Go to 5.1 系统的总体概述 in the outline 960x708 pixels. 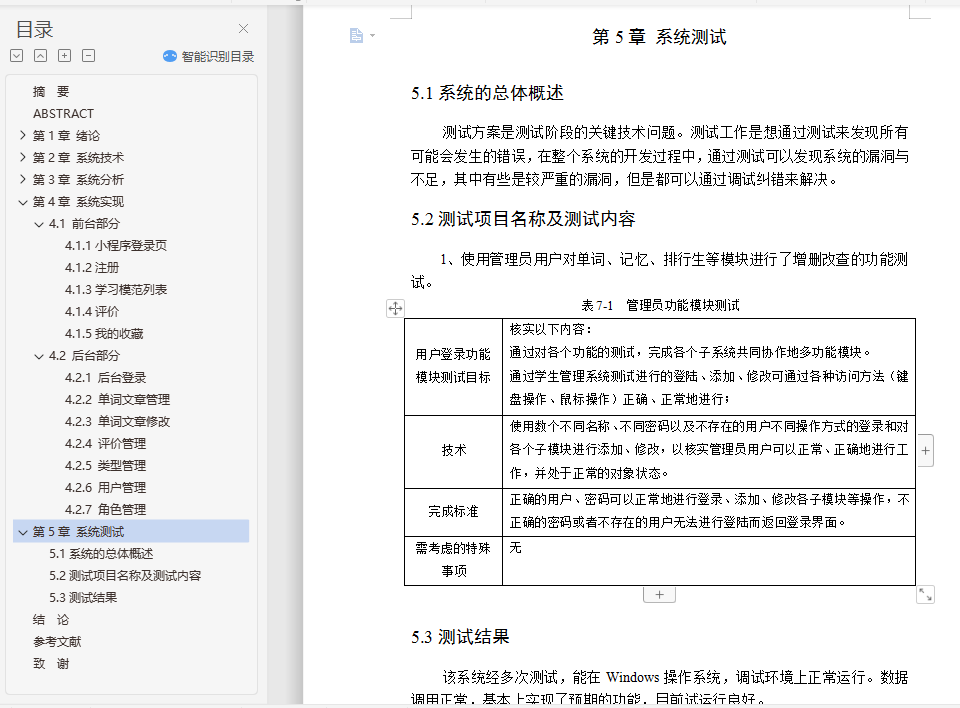point(101,554)
